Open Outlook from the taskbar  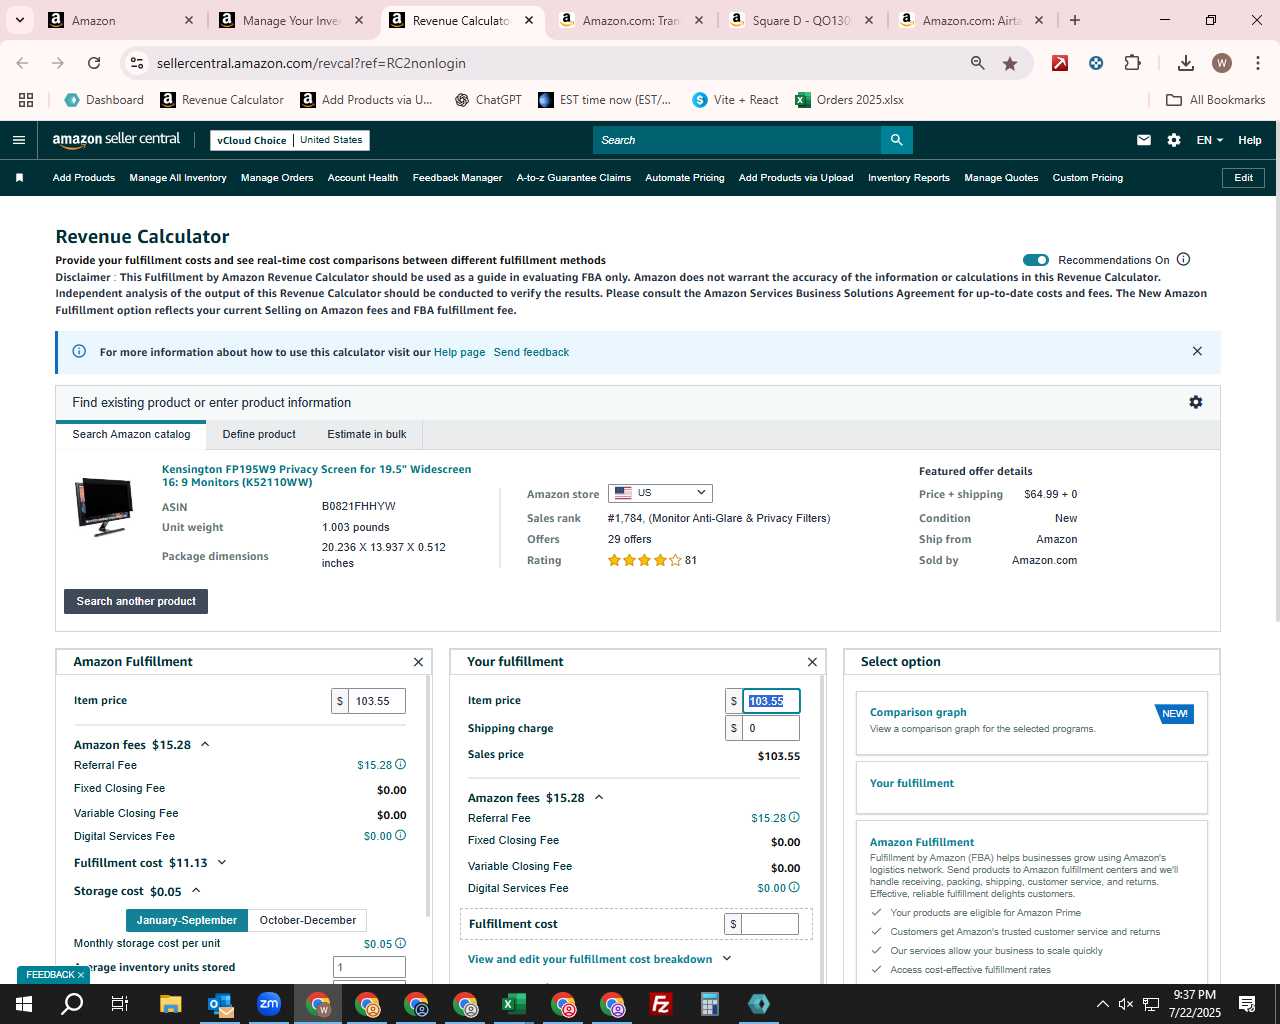[220, 1004]
